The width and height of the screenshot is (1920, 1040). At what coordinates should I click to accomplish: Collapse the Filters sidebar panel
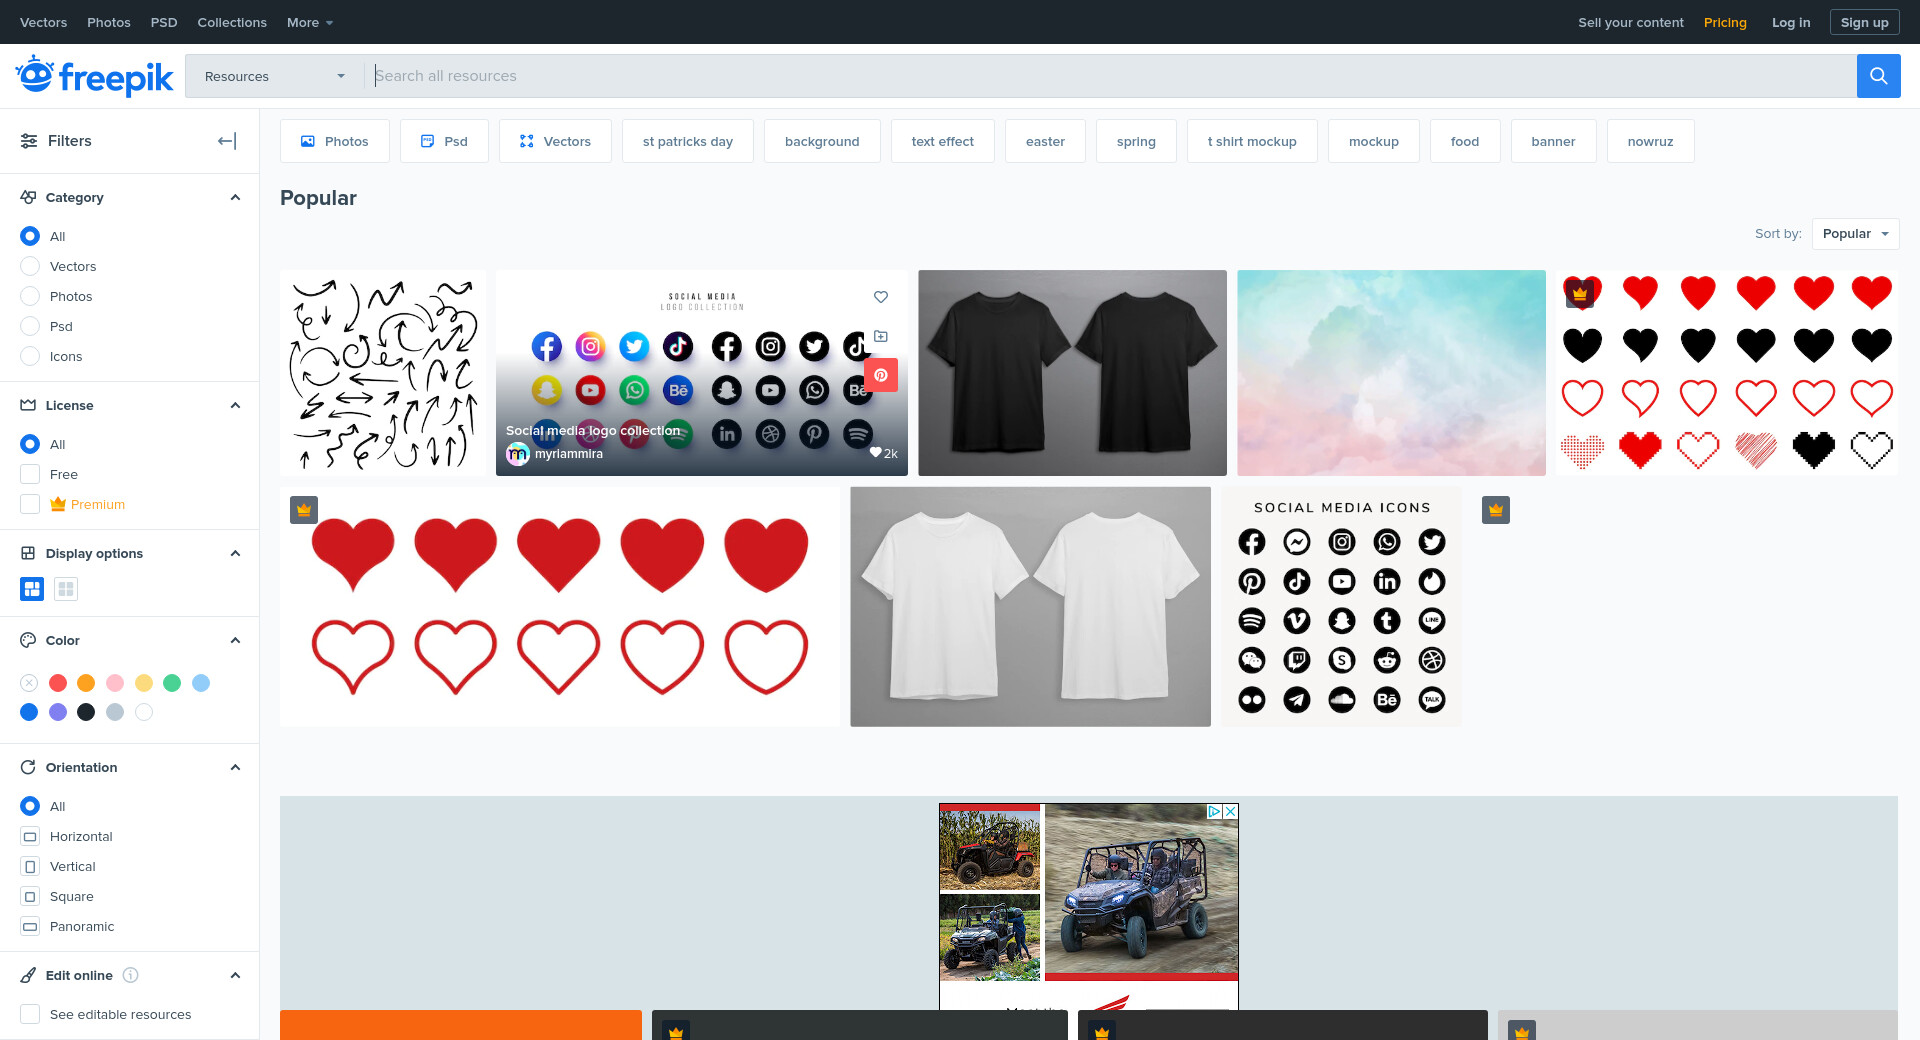(x=227, y=141)
